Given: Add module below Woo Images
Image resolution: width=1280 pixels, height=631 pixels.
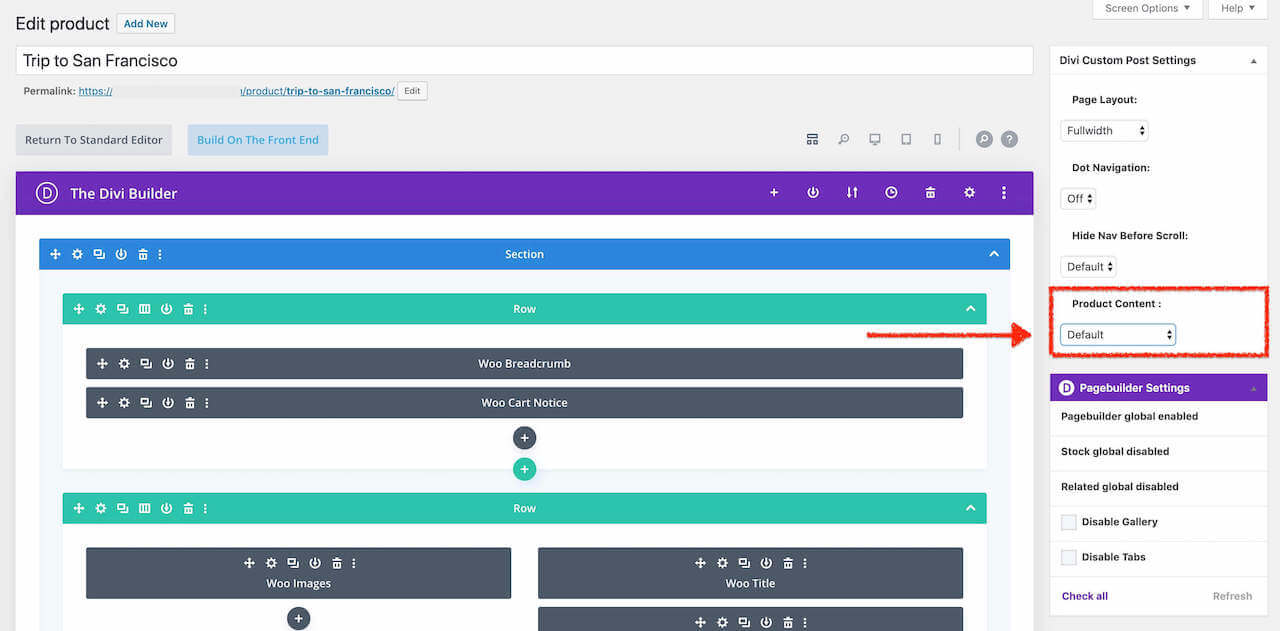Looking at the screenshot, I should point(298,619).
